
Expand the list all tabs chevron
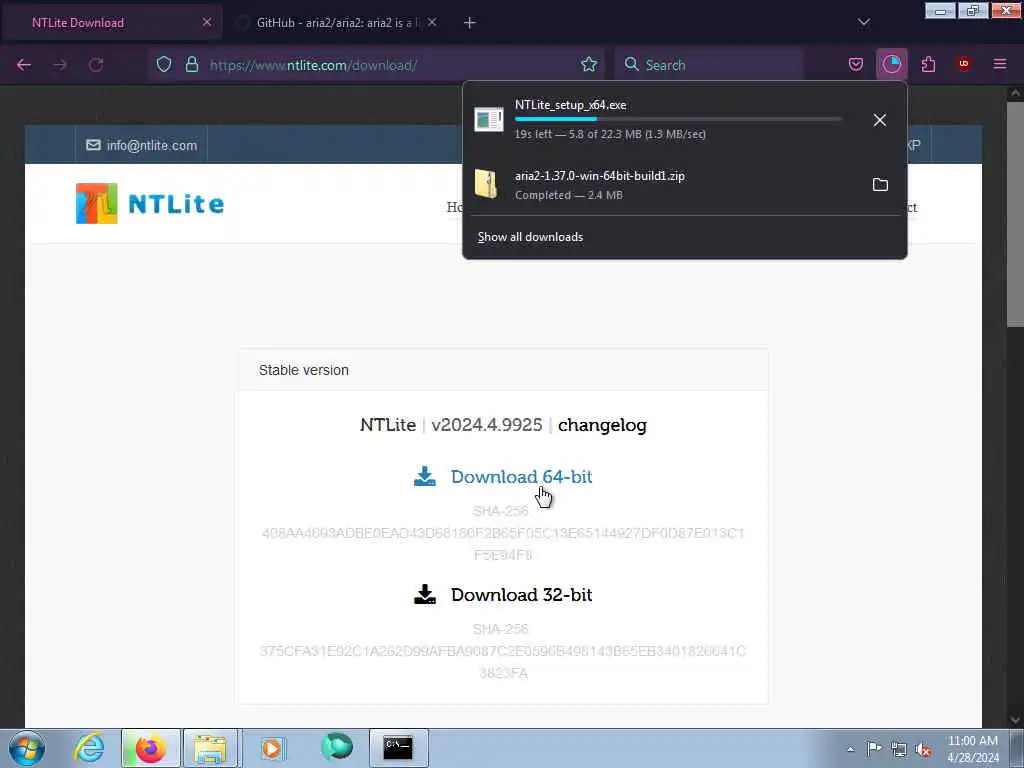click(x=863, y=23)
